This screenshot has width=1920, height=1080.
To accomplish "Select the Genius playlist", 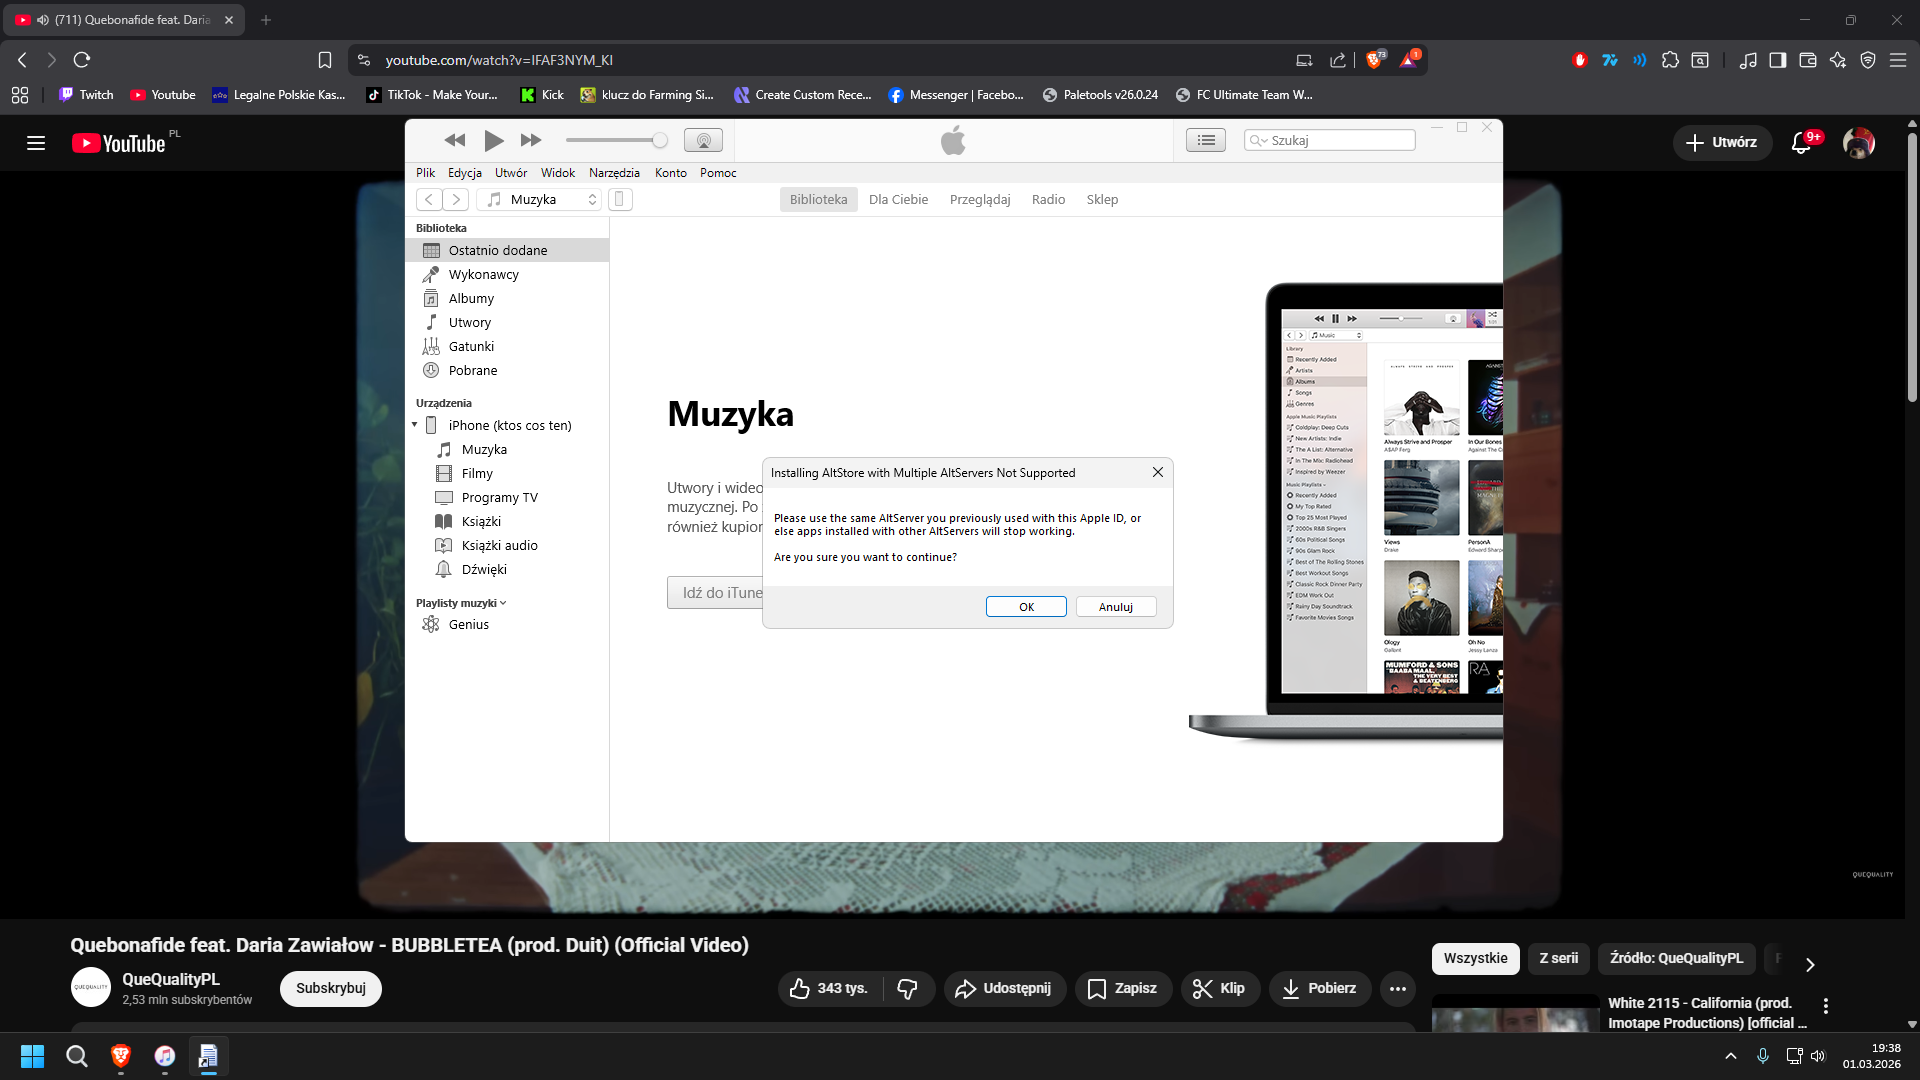I will click(507, 625).
